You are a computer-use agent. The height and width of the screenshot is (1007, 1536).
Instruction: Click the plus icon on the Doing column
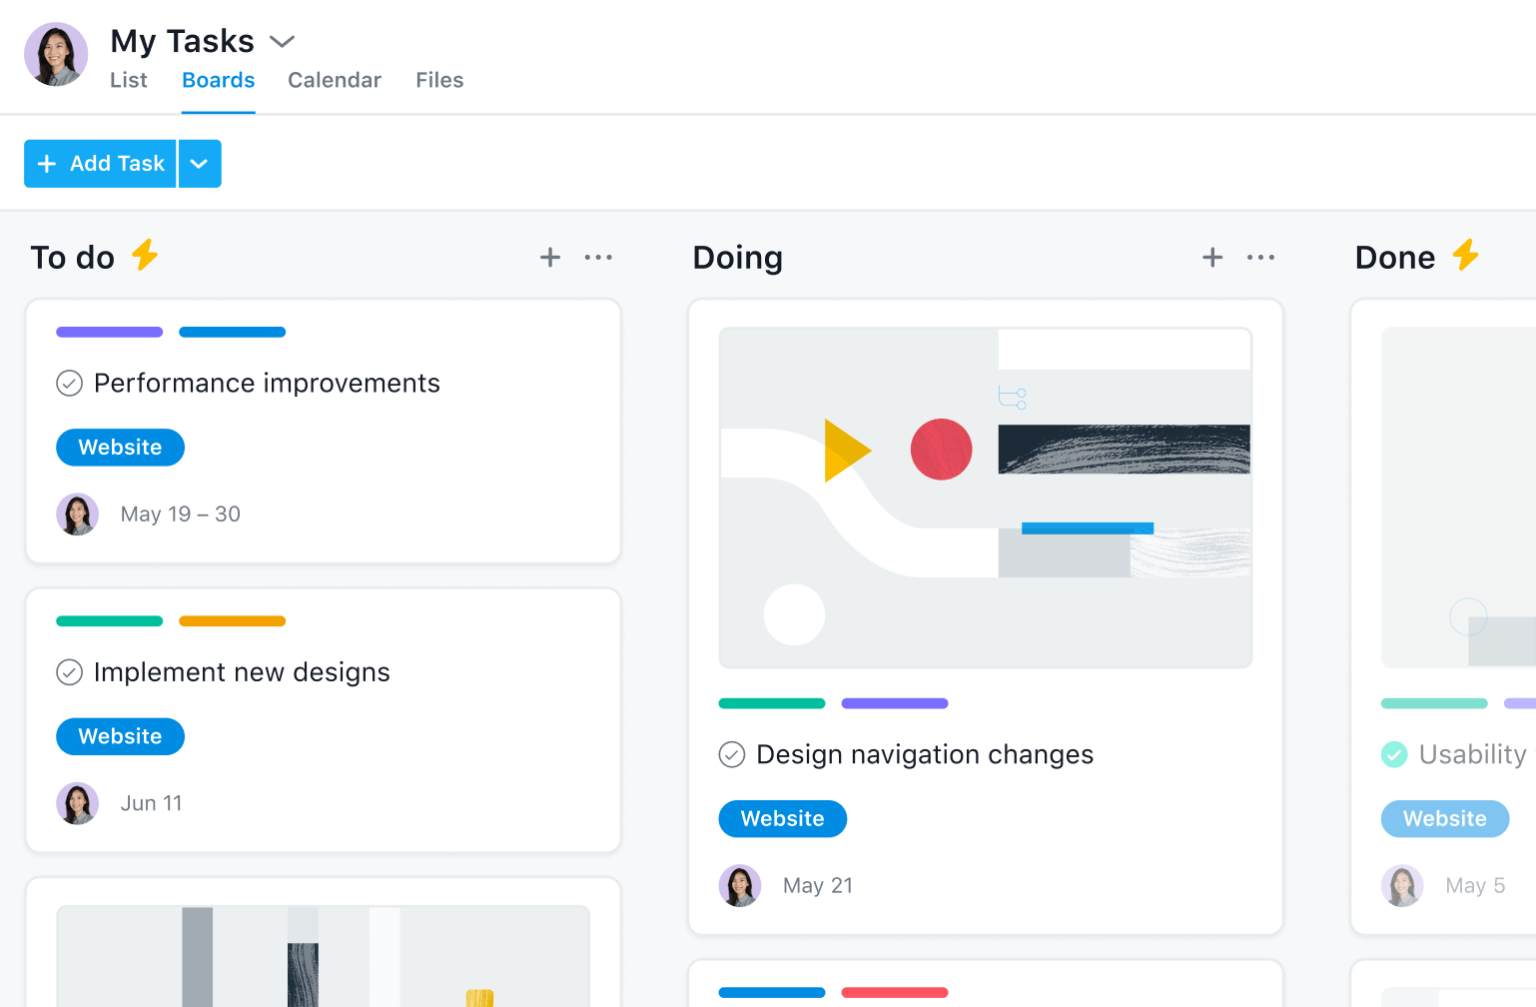click(1211, 257)
